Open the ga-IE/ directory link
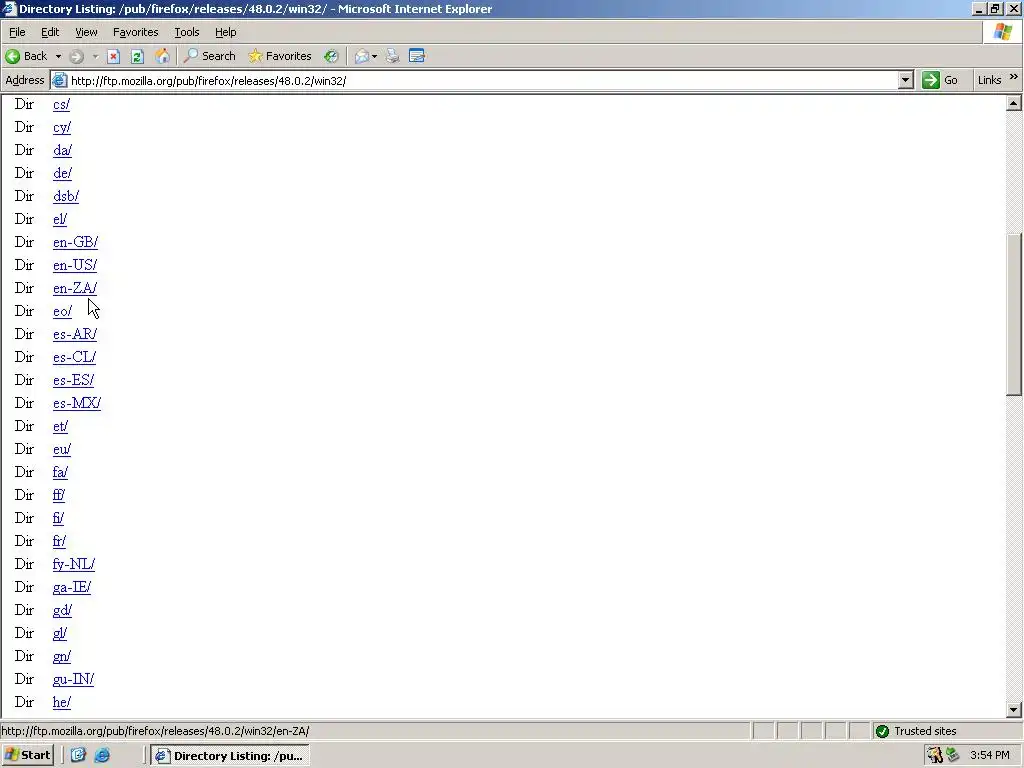The height and width of the screenshot is (768, 1024). click(72, 587)
